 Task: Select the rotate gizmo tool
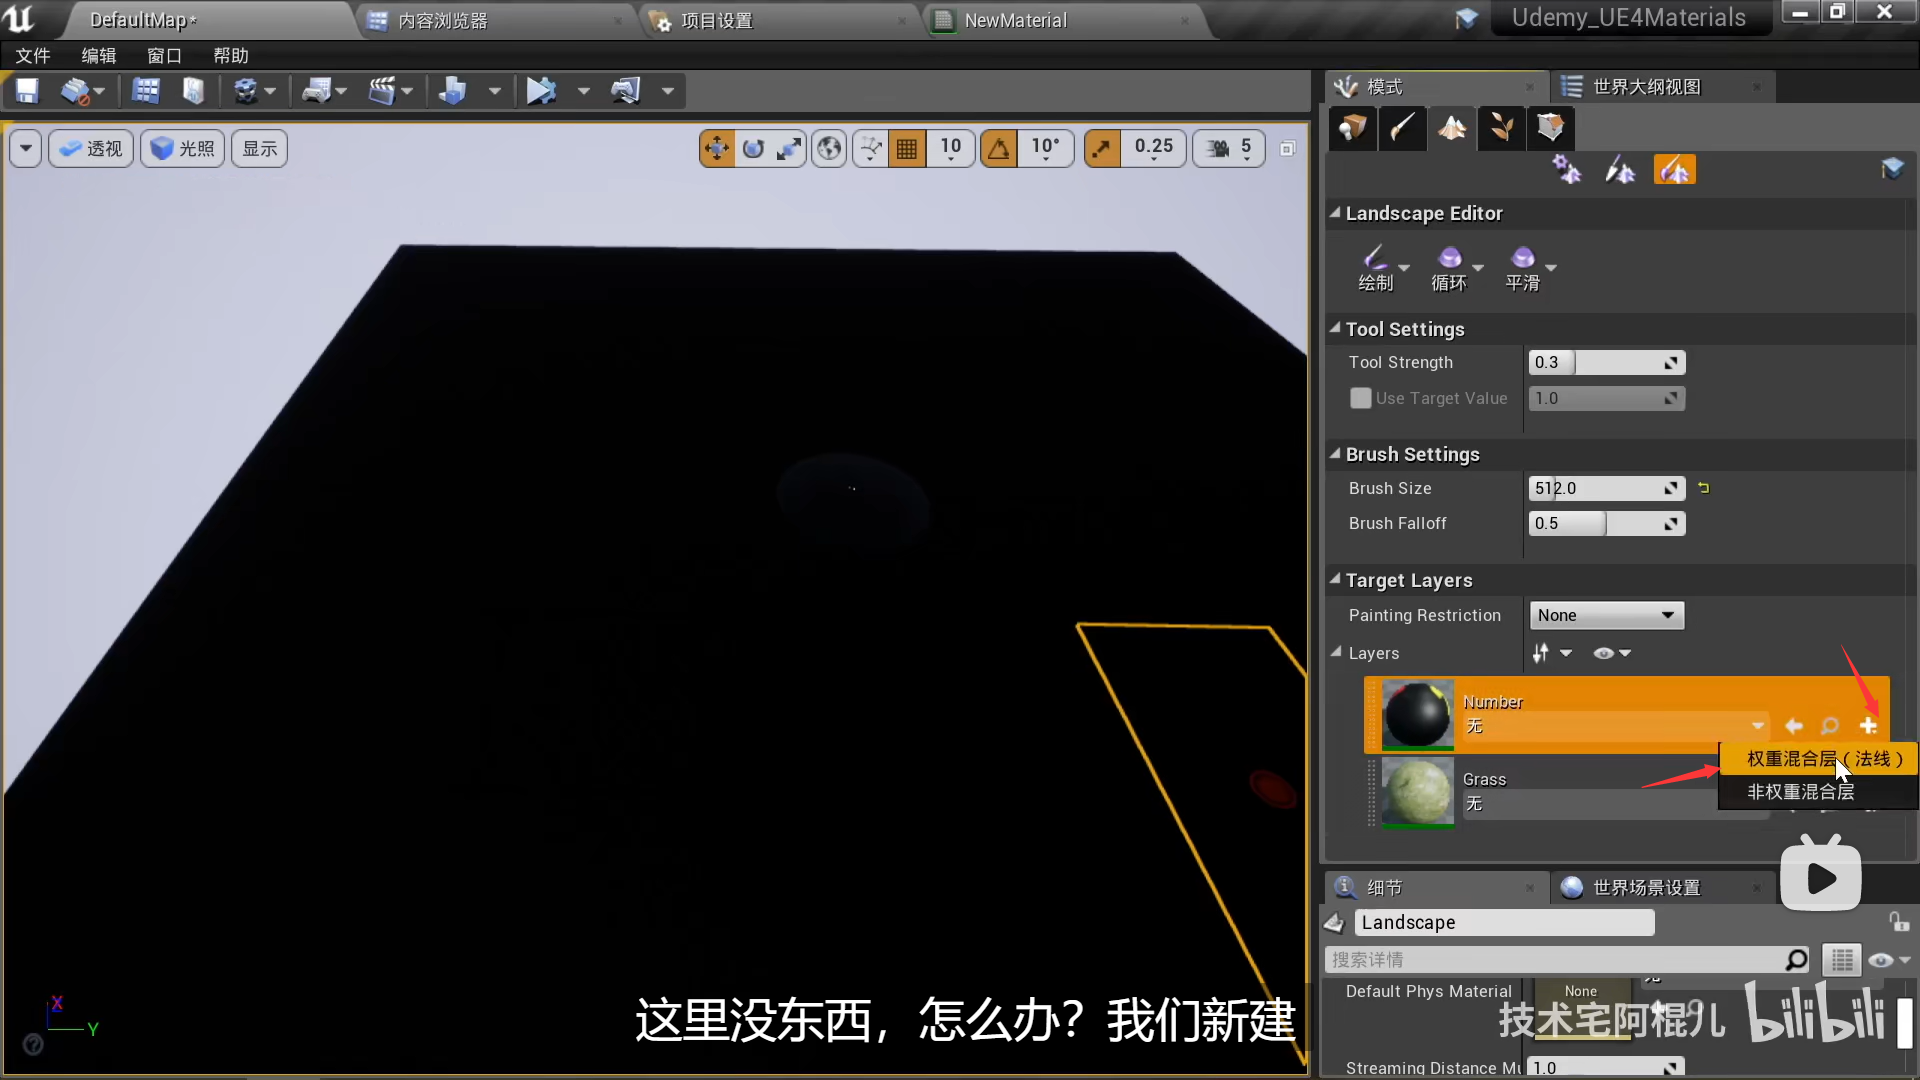753,149
